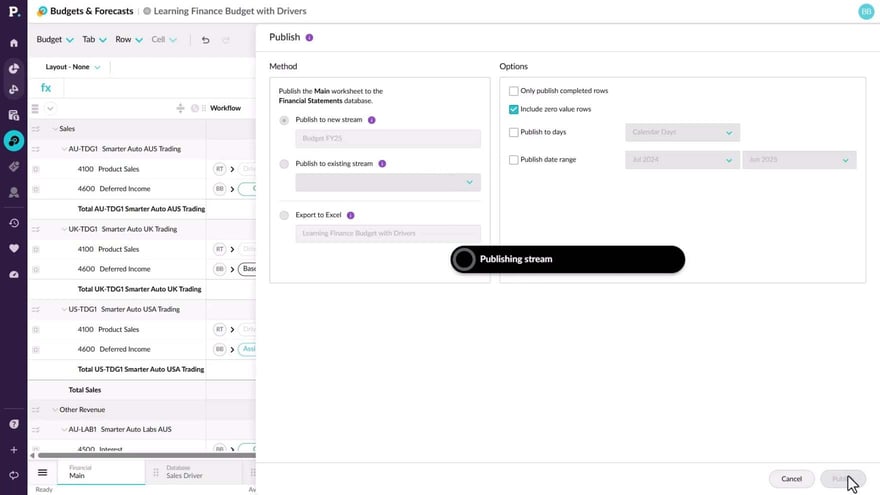The height and width of the screenshot is (495, 880).
Task: Click the plus icon in left sidebar
Action: click(13, 450)
